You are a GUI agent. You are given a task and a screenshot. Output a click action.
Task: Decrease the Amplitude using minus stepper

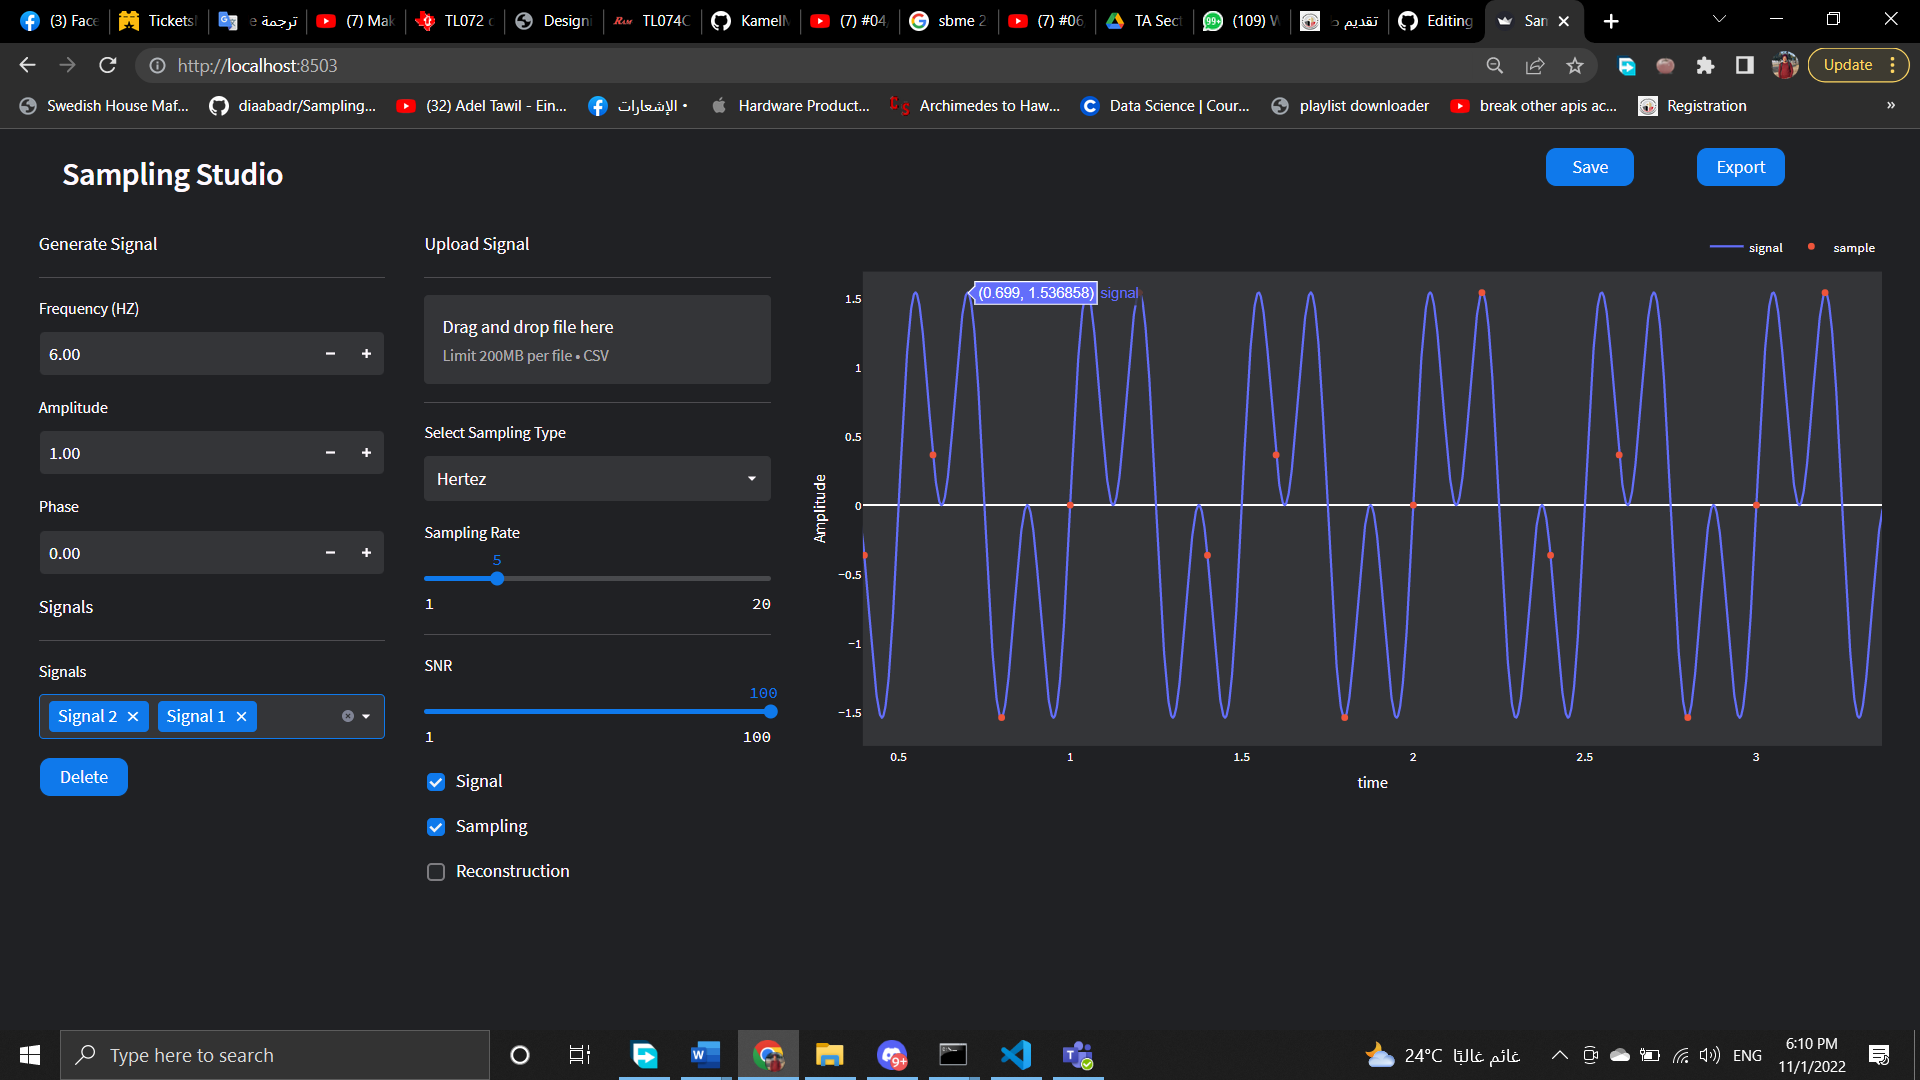[x=330, y=452]
